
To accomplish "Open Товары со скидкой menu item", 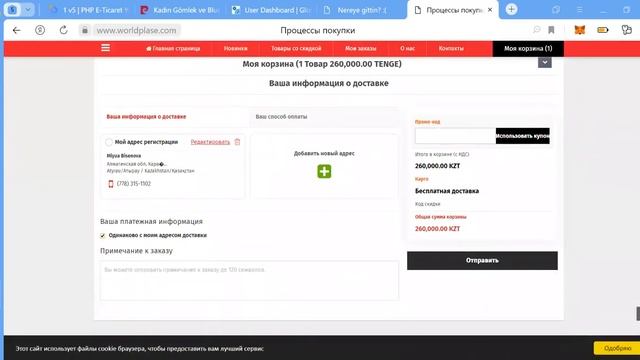I will 296,49.
